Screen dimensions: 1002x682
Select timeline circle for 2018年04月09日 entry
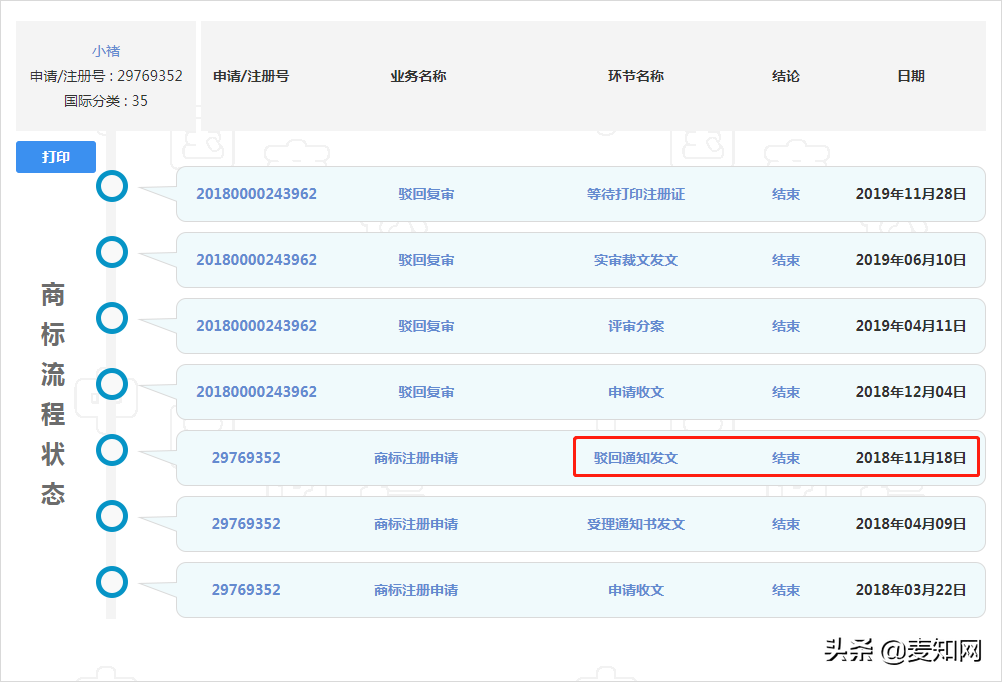click(x=112, y=516)
